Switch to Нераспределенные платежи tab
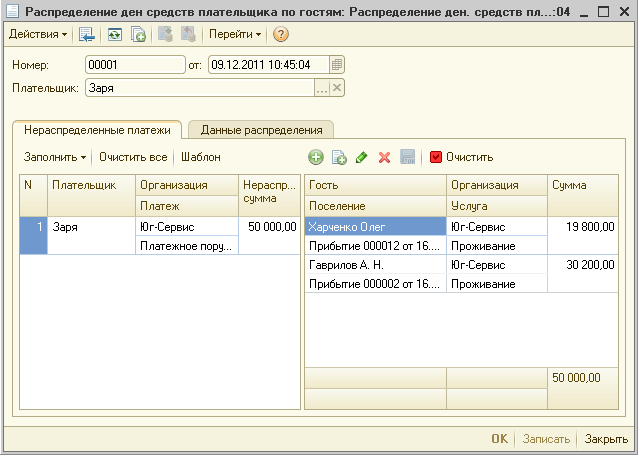 point(97,130)
